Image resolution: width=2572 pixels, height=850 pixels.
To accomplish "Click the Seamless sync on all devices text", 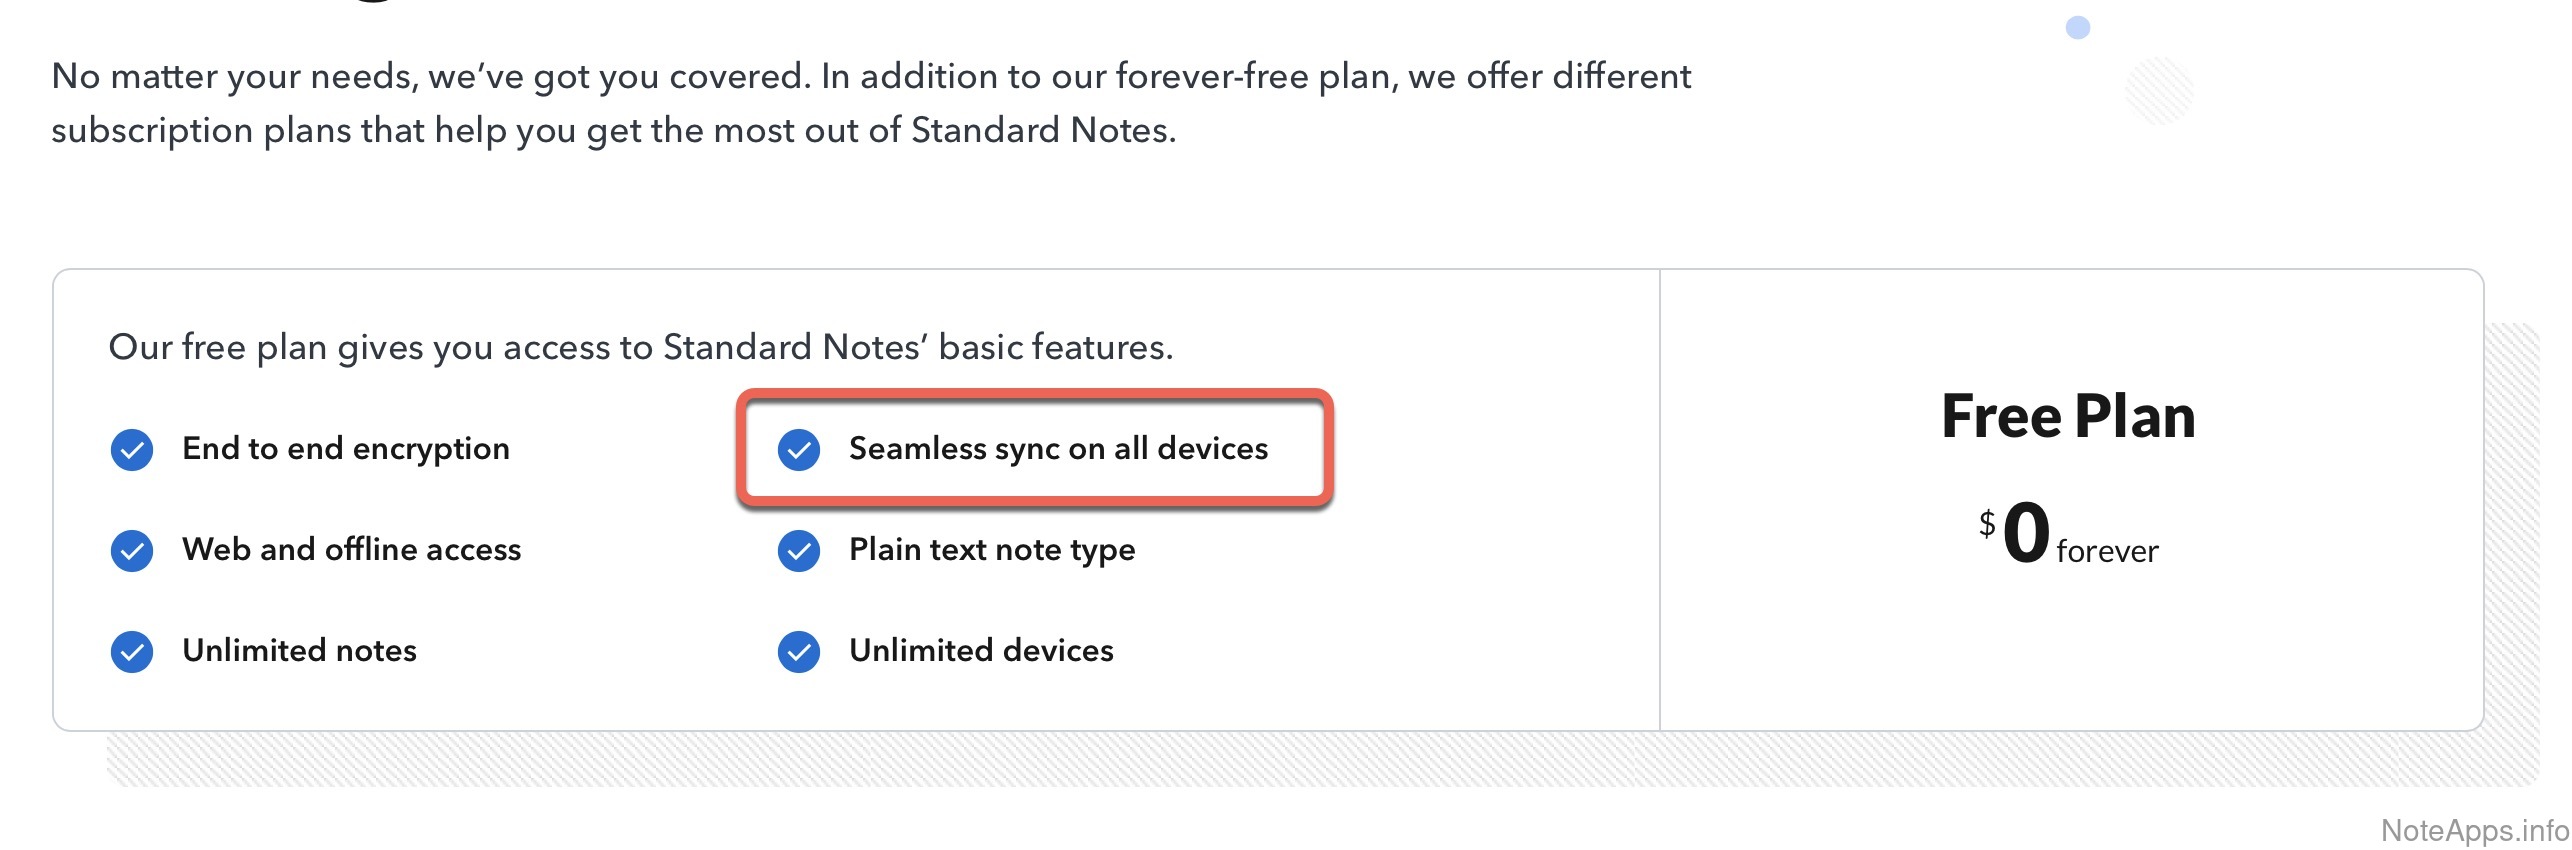I will pos(1058,449).
